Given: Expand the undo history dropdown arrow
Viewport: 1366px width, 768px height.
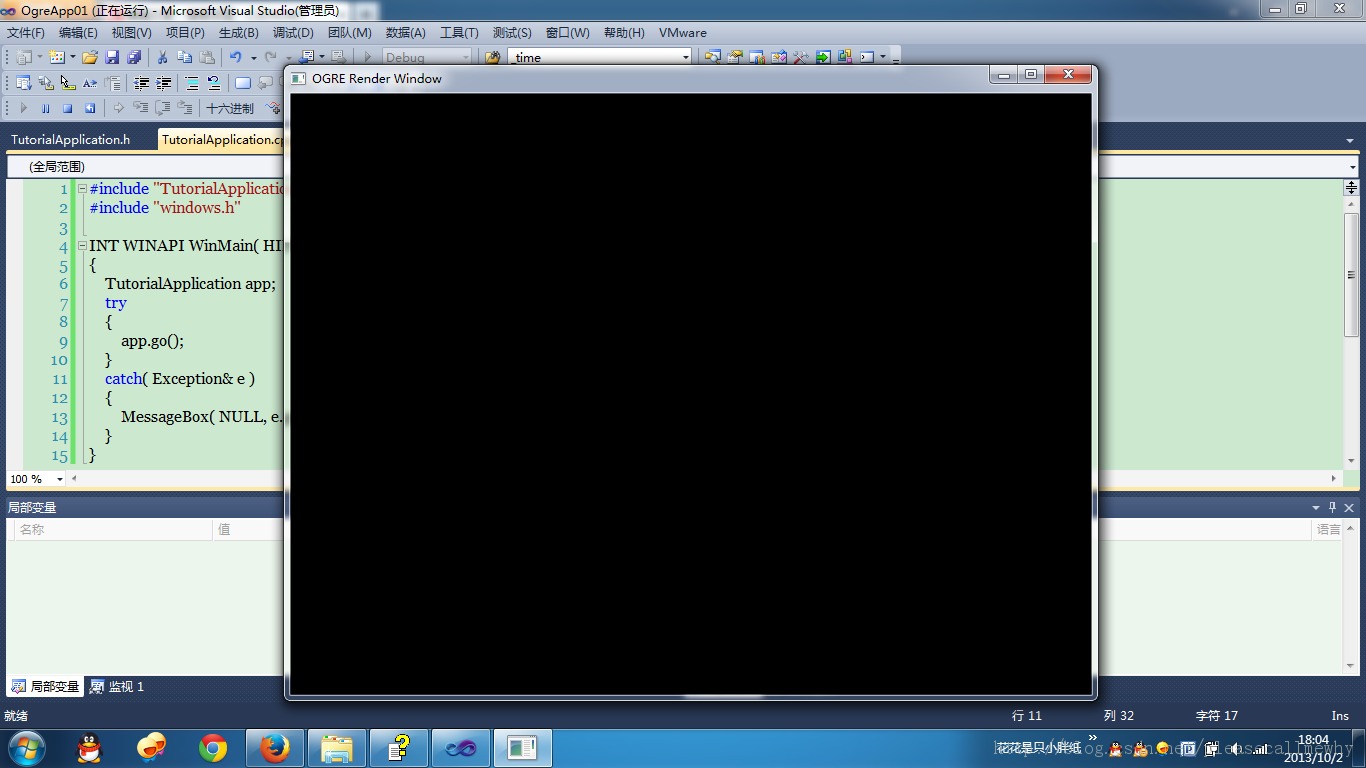Looking at the screenshot, I should point(253,57).
